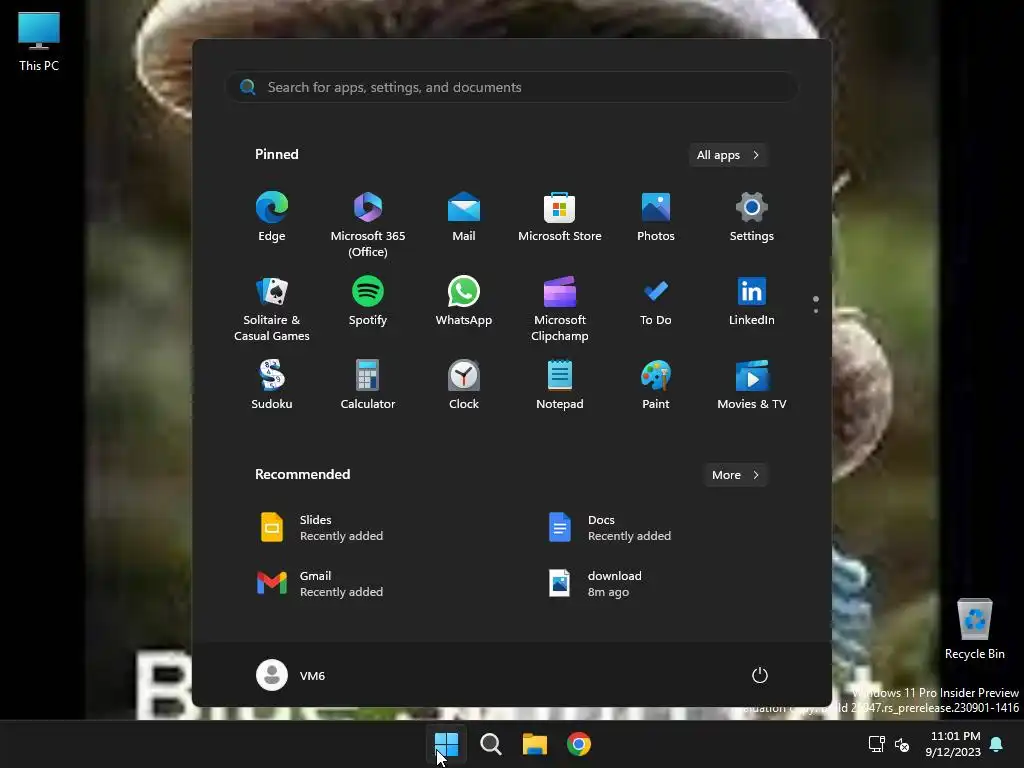Open notifications bell icon
The width and height of the screenshot is (1024, 768).
pos(997,744)
